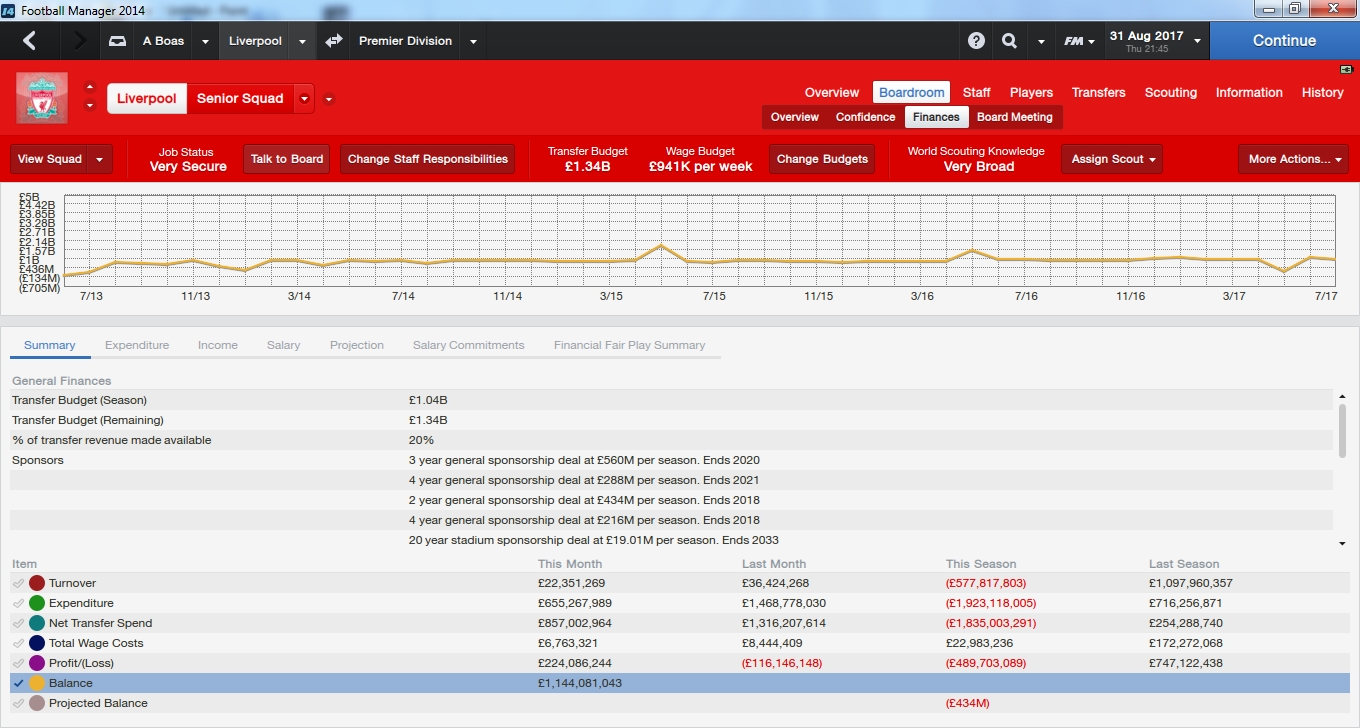Go forward with the right arrow
The width and height of the screenshot is (1360, 728).
coord(80,41)
